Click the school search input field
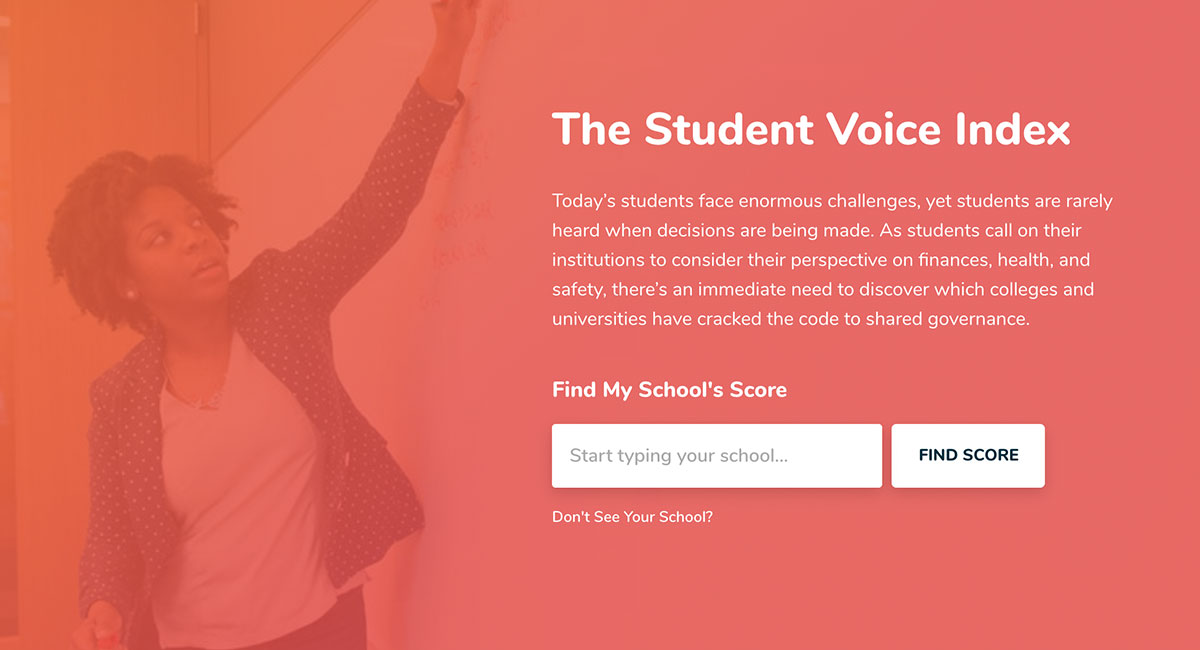 pyautogui.click(x=716, y=456)
